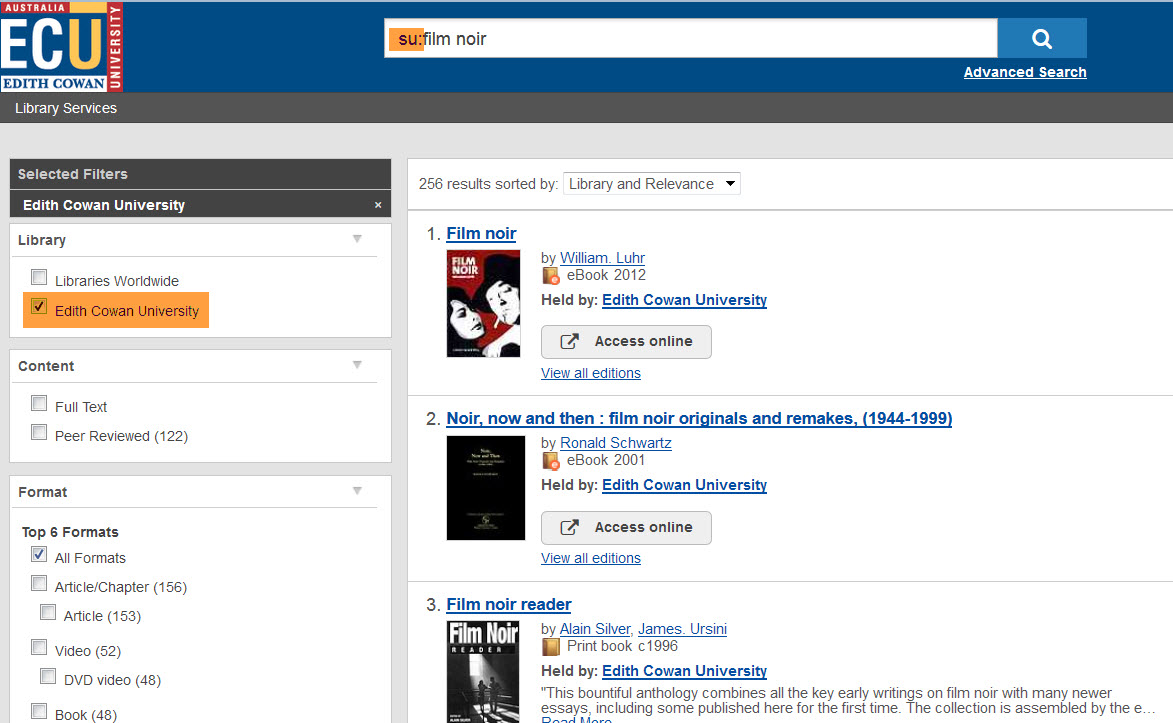The width and height of the screenshot is (1173, 723).
Task: Click the 256 results sorted by text
Action: click(x=489, y=184)
